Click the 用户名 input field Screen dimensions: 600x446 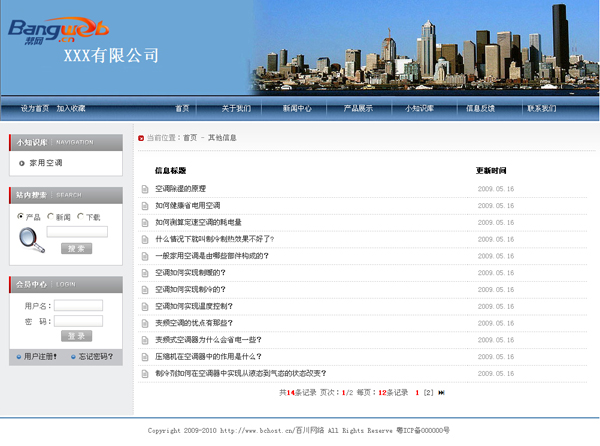(x=78, y=306)
